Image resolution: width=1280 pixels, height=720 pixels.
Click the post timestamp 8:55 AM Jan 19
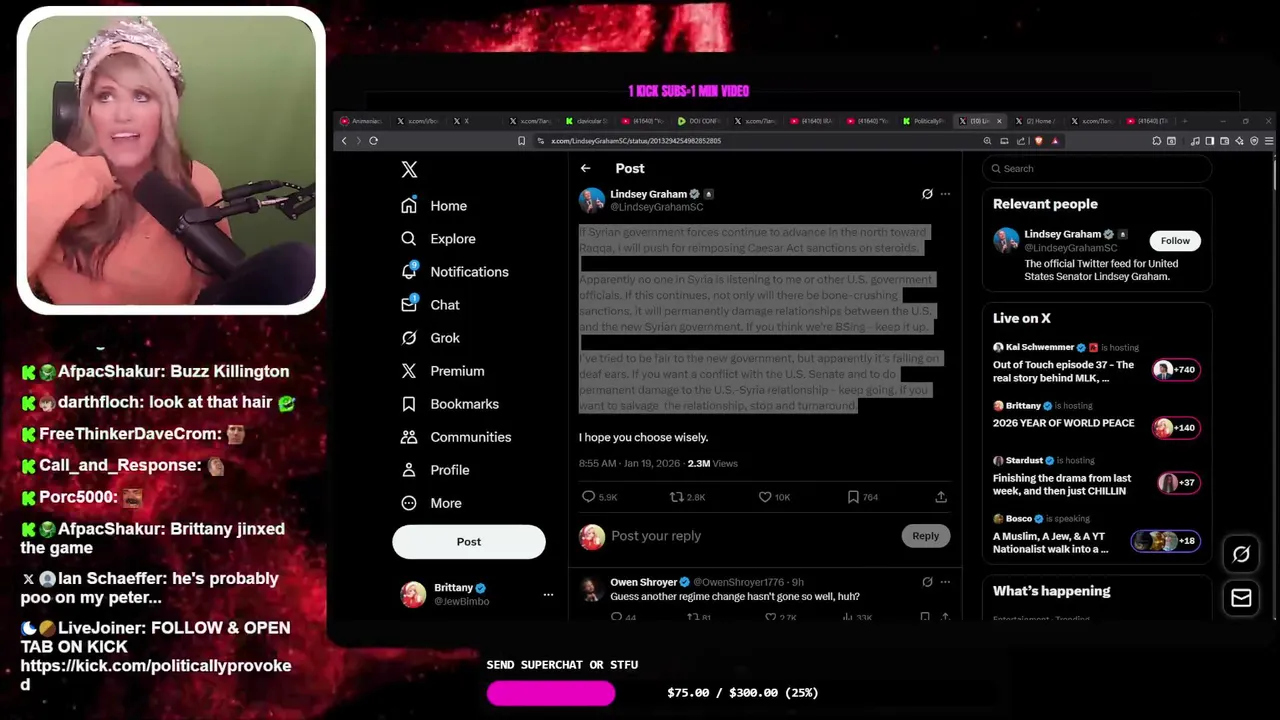click(x=628, y=464)
